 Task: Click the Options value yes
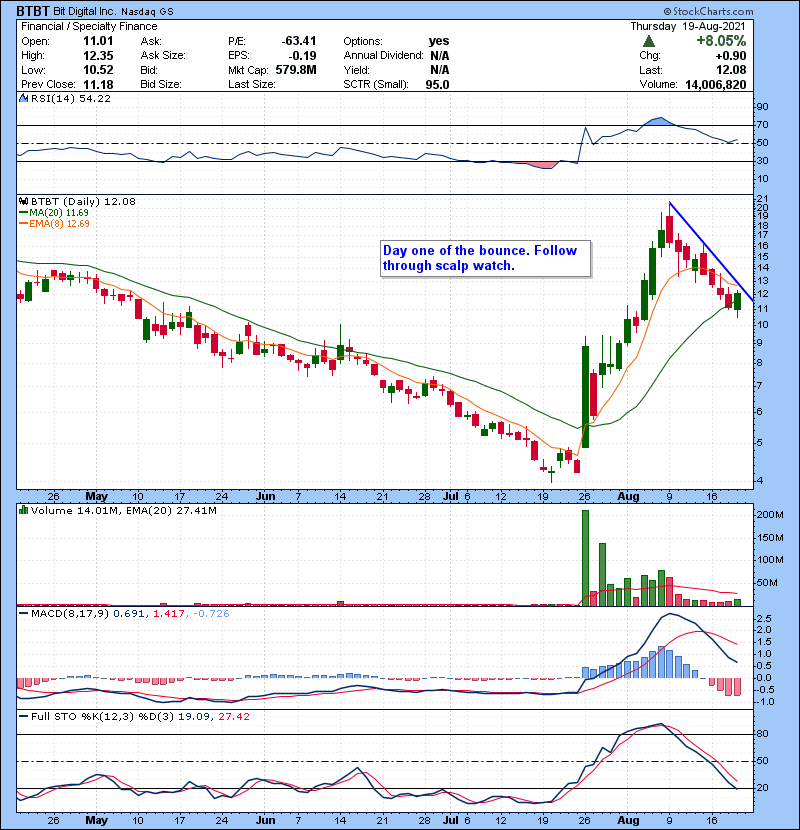click(x=439, y=41)
